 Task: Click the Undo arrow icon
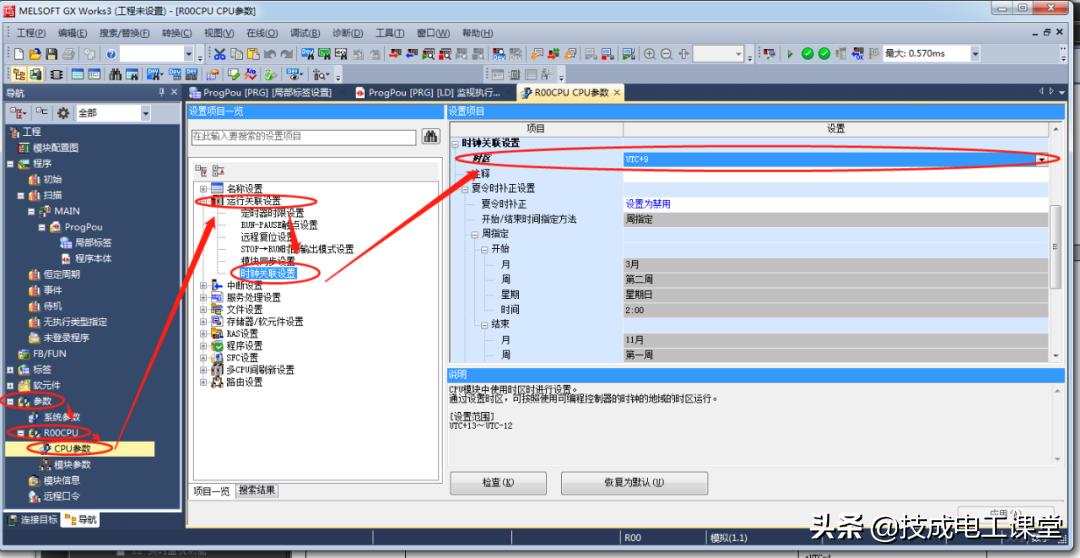coord(270,54)
